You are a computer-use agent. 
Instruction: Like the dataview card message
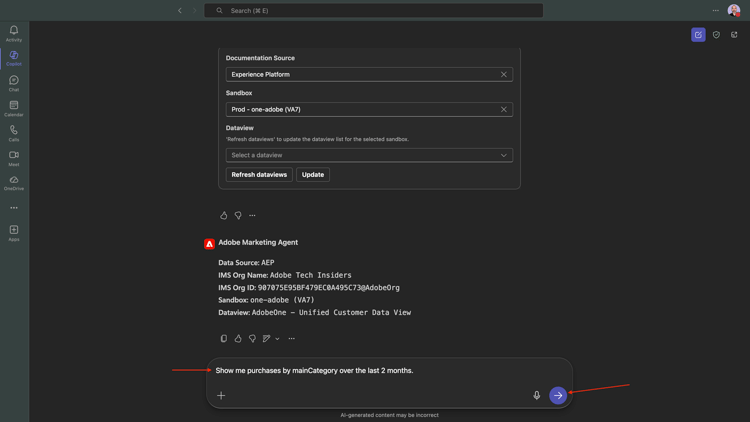[x=223, y=215]
